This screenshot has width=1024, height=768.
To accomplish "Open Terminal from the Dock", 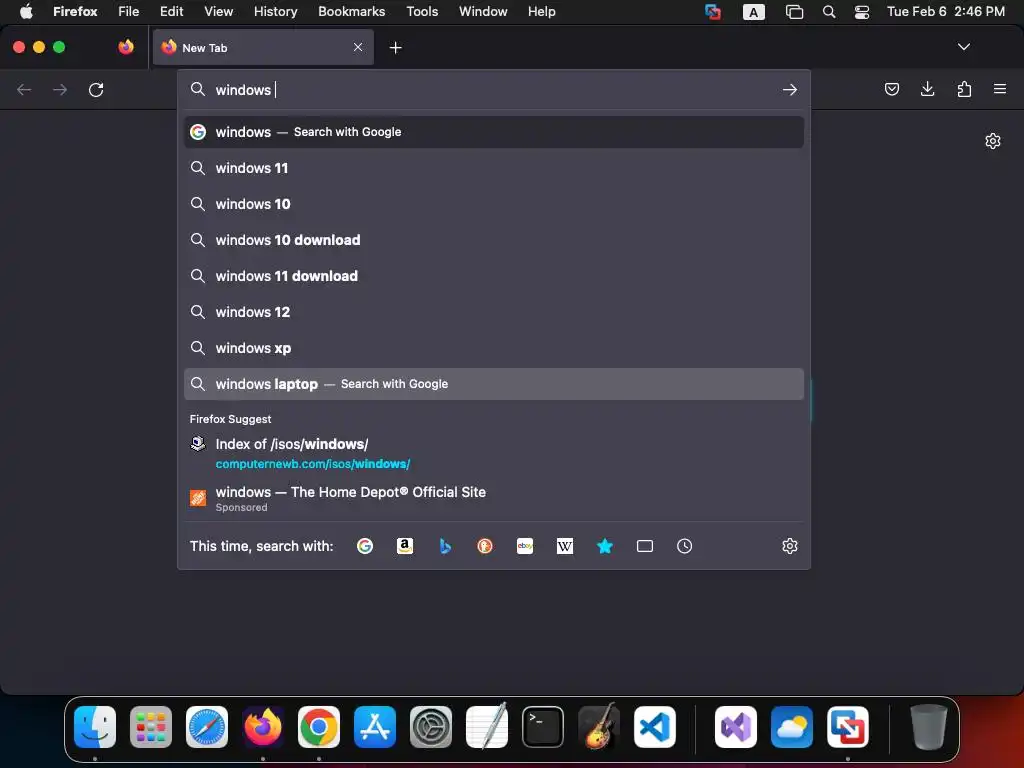I will pyautogui.click(x=543, y=727).
